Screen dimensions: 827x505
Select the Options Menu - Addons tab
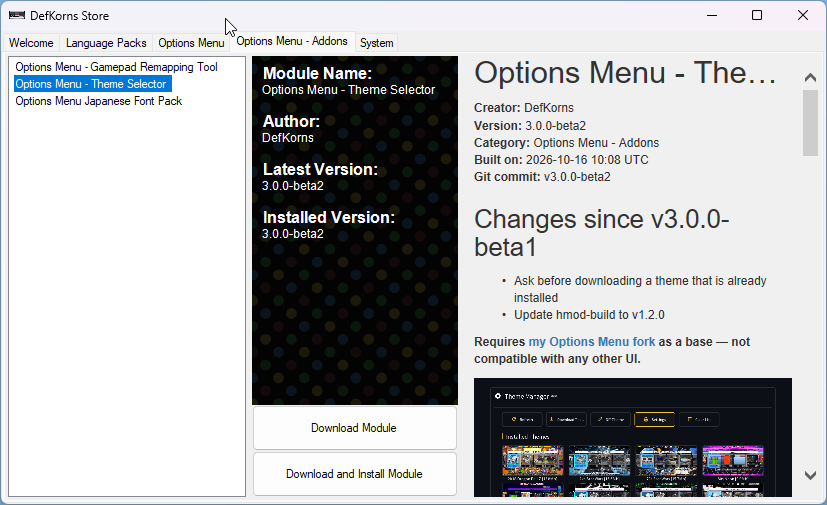pyautogui.click(x=292, y=41)
